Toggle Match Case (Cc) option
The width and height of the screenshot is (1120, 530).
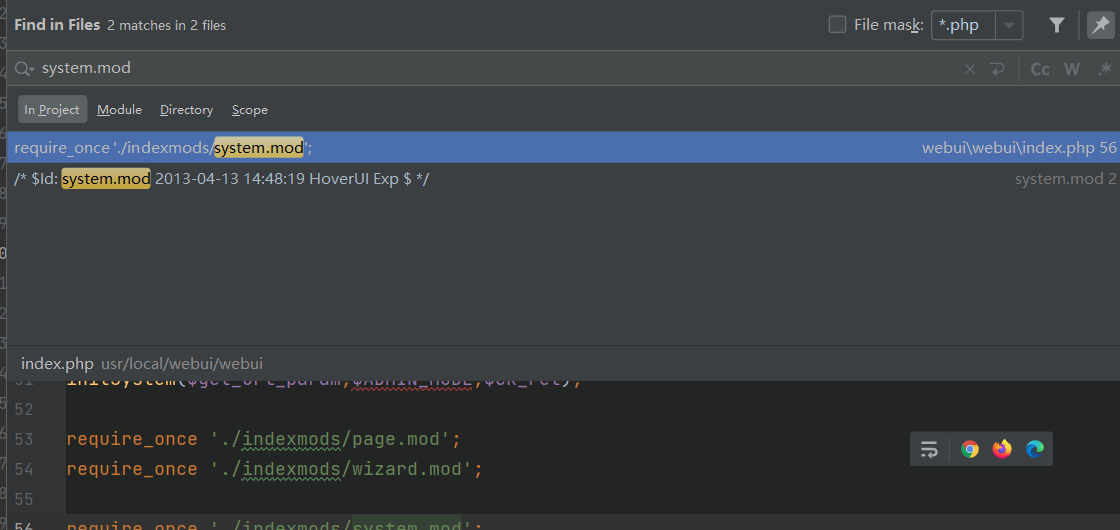pyautogui.click(x=1040, y=69)
